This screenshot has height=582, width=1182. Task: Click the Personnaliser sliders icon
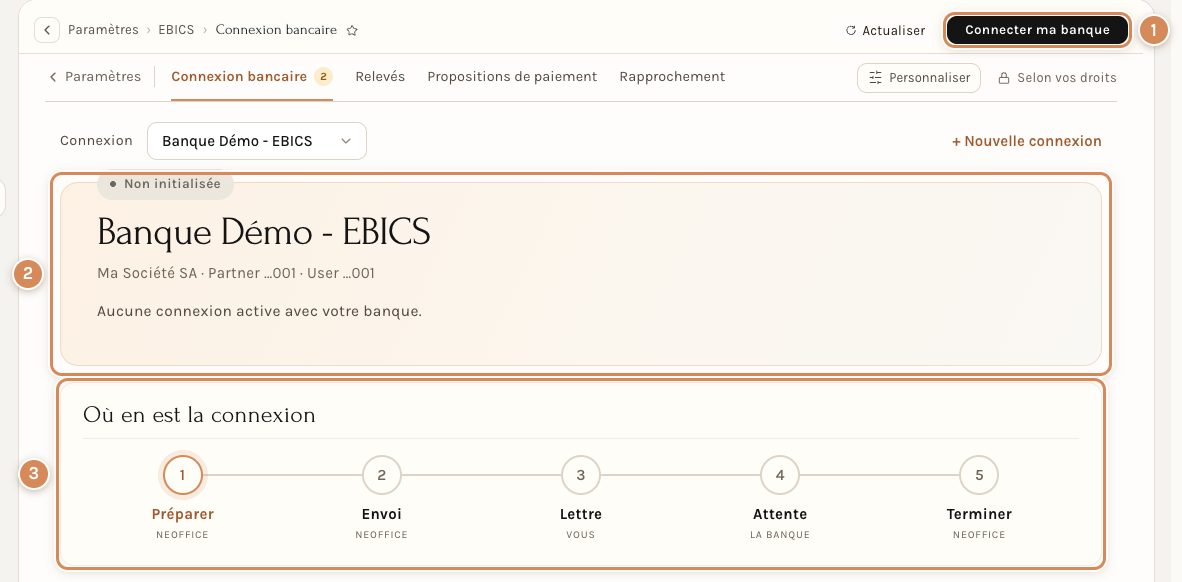[x=875, y=78]
